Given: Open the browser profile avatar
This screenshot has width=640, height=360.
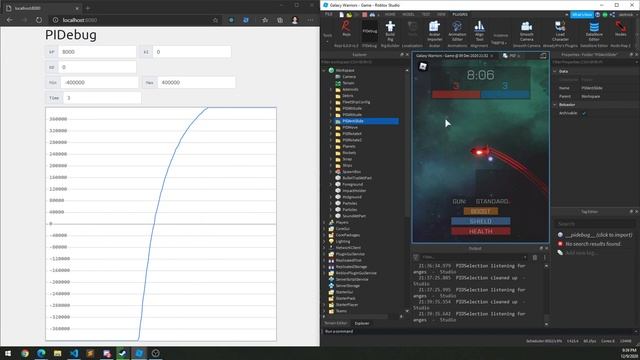Looking at the screenshot, I should (295, 20).
